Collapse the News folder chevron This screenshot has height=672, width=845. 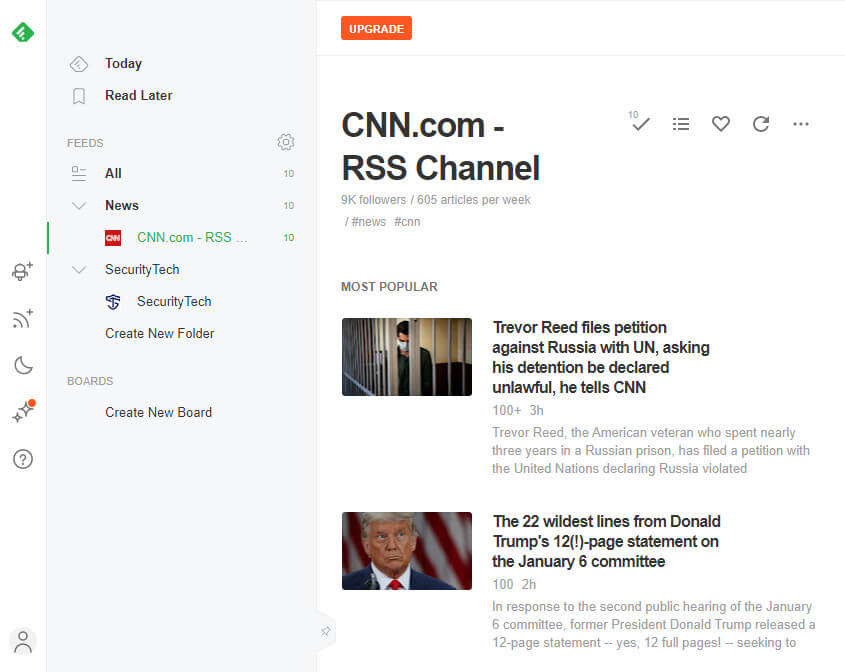coord(79,205)
